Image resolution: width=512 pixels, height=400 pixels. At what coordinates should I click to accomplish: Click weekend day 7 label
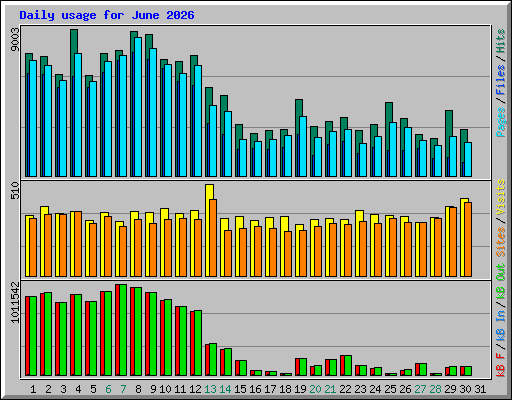pyautogui.click(x=123, y=389)
